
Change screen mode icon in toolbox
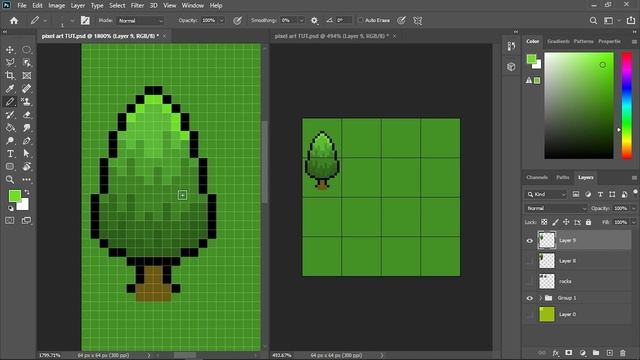[27, 220]
